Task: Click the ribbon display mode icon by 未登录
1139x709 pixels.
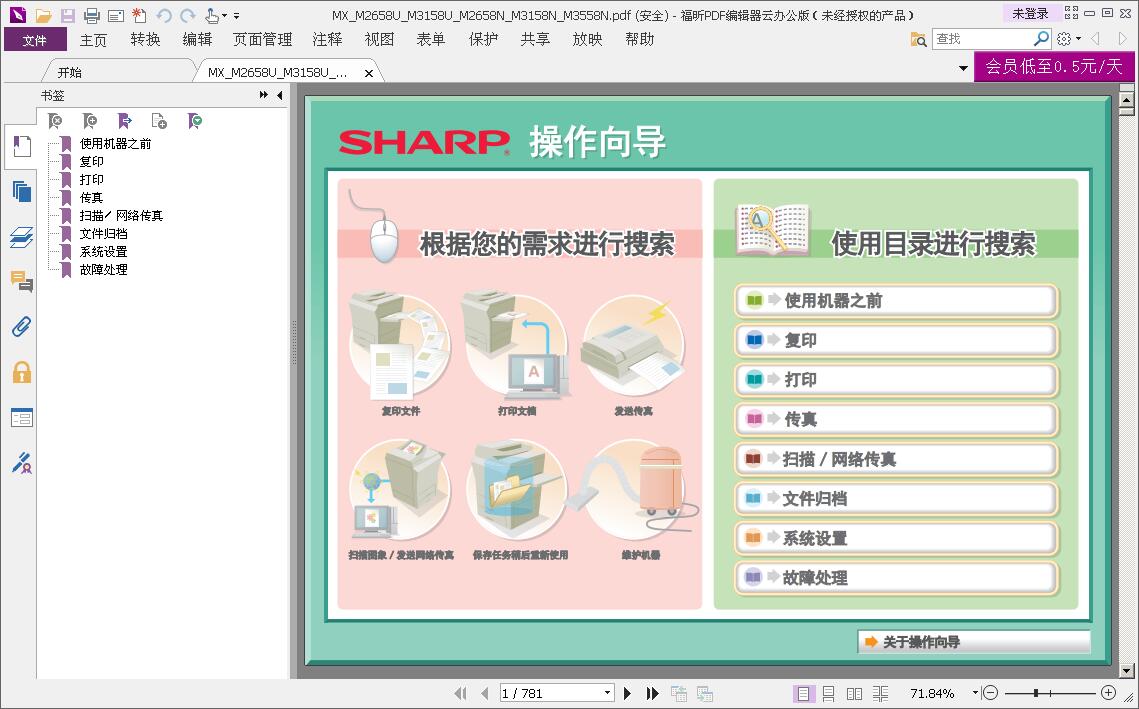Action: point(1071,12)
